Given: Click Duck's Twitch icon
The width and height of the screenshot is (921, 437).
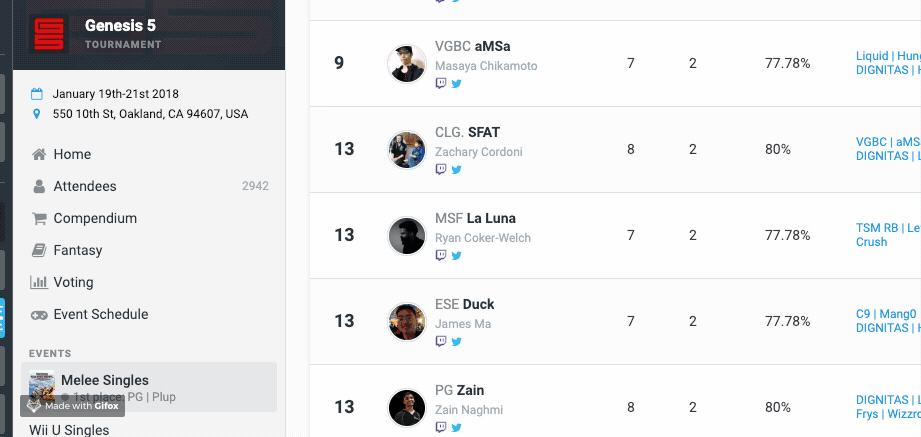Looking at the screenshot, I should [441, 341].
